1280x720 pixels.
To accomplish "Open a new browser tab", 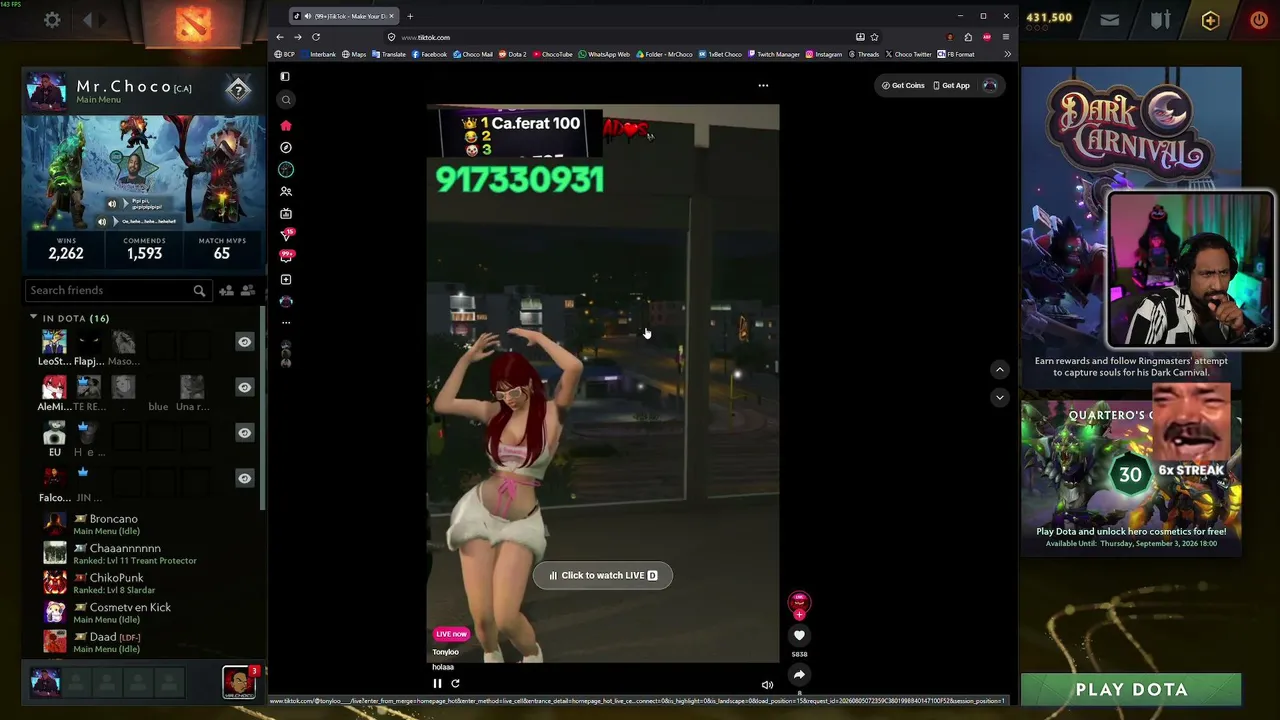I will point(410,16).
